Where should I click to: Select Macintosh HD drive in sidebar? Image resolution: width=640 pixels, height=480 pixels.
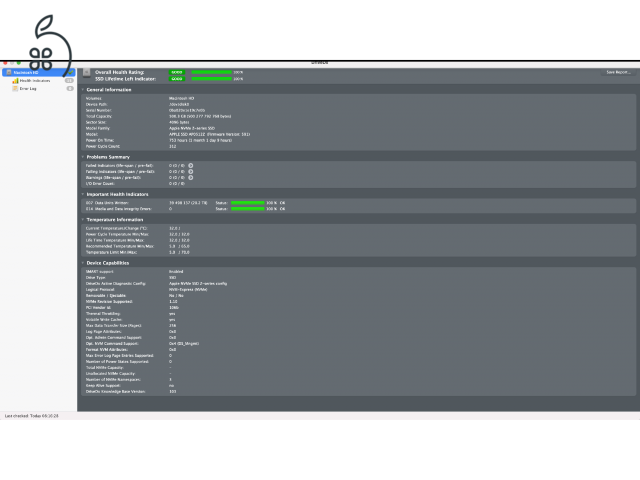[39, 72]
